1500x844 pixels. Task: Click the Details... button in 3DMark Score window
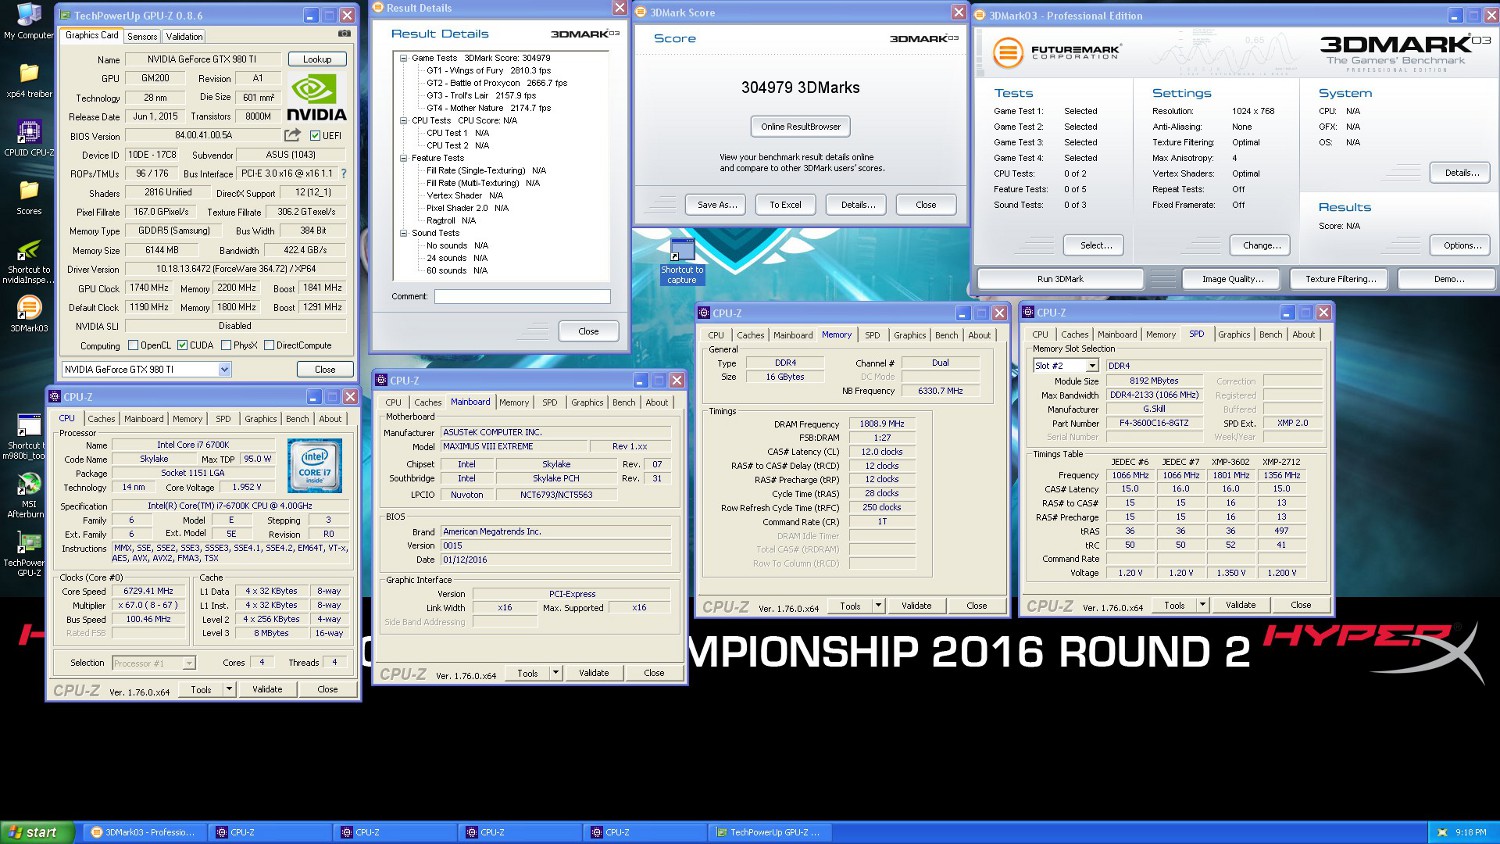coord(858,204)
